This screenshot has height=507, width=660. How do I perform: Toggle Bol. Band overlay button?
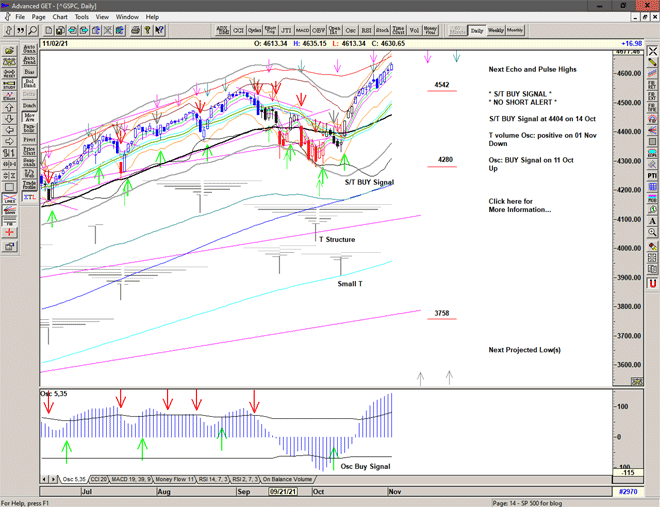(29, 84)
